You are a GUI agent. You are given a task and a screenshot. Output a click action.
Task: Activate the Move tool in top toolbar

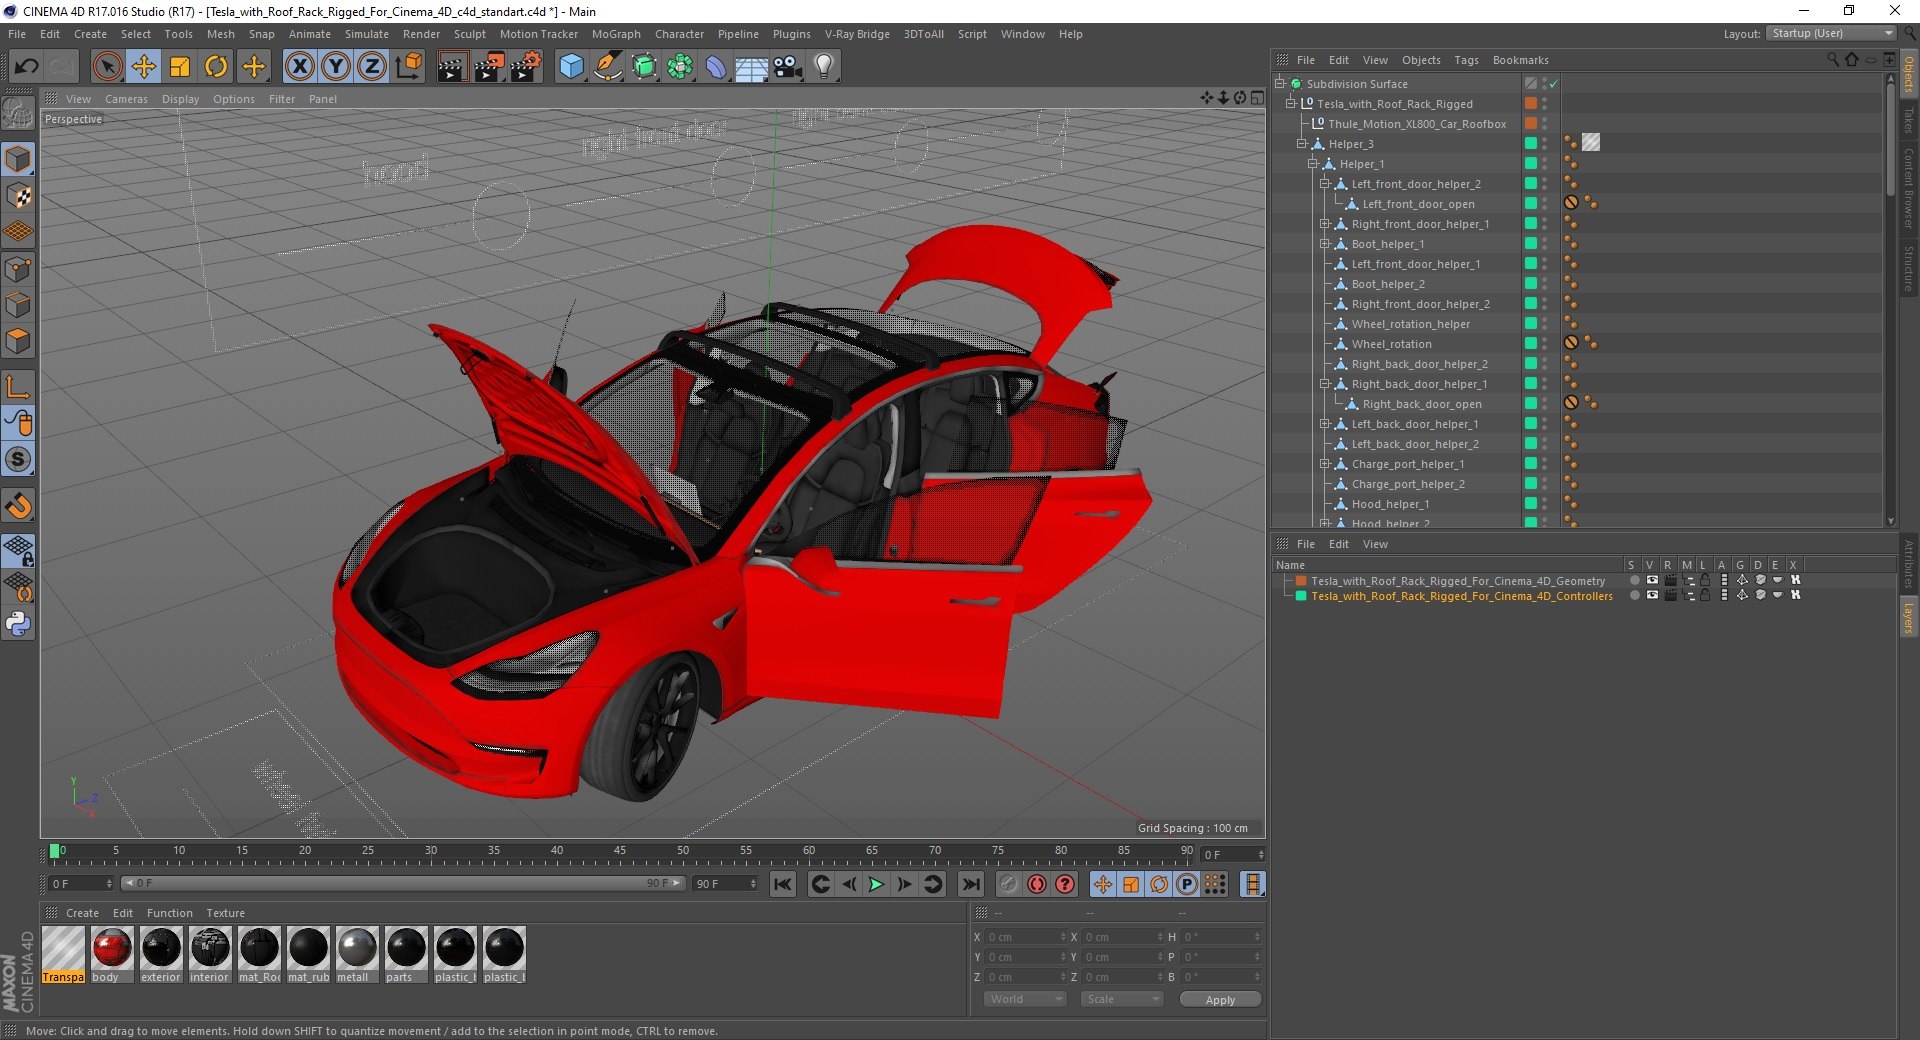coord(143,67)
